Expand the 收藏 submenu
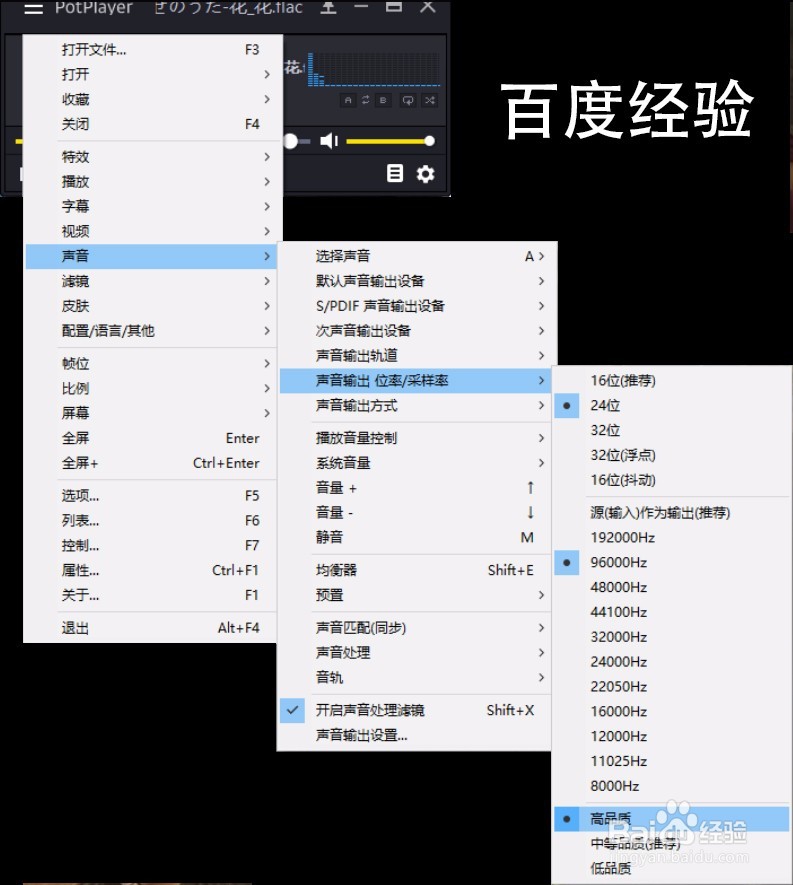793x885 pixels. [151, 99]
